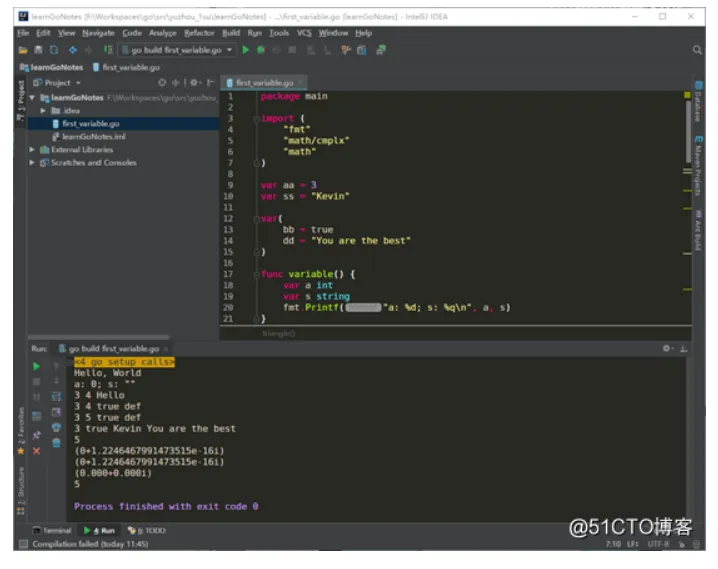Close Run panel with red X
The width and height of the screenshot is (718, 569).
click(37, 451)
